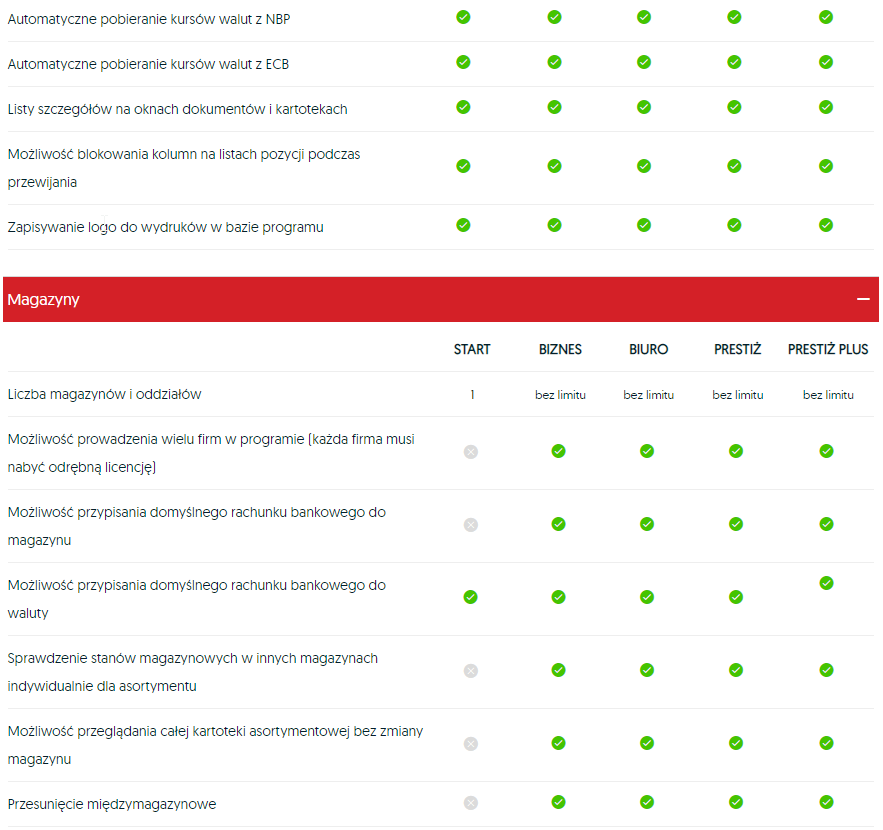This screenshot has height=830, width=883.
Task: Click grey X for wielu firm in START column
Action: tap(471, 452)
